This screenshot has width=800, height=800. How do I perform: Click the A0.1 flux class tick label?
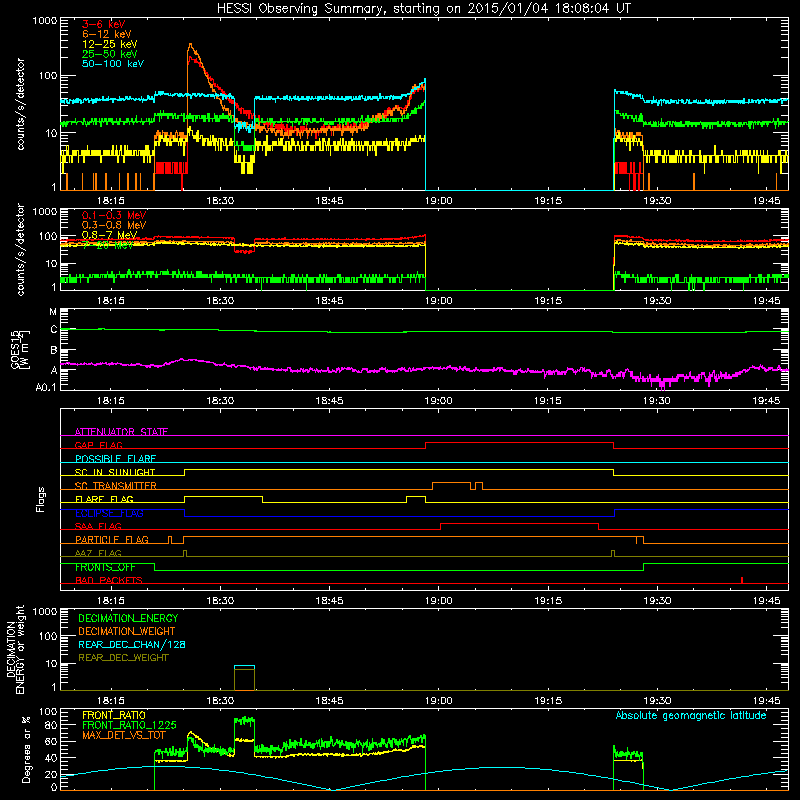46,388
